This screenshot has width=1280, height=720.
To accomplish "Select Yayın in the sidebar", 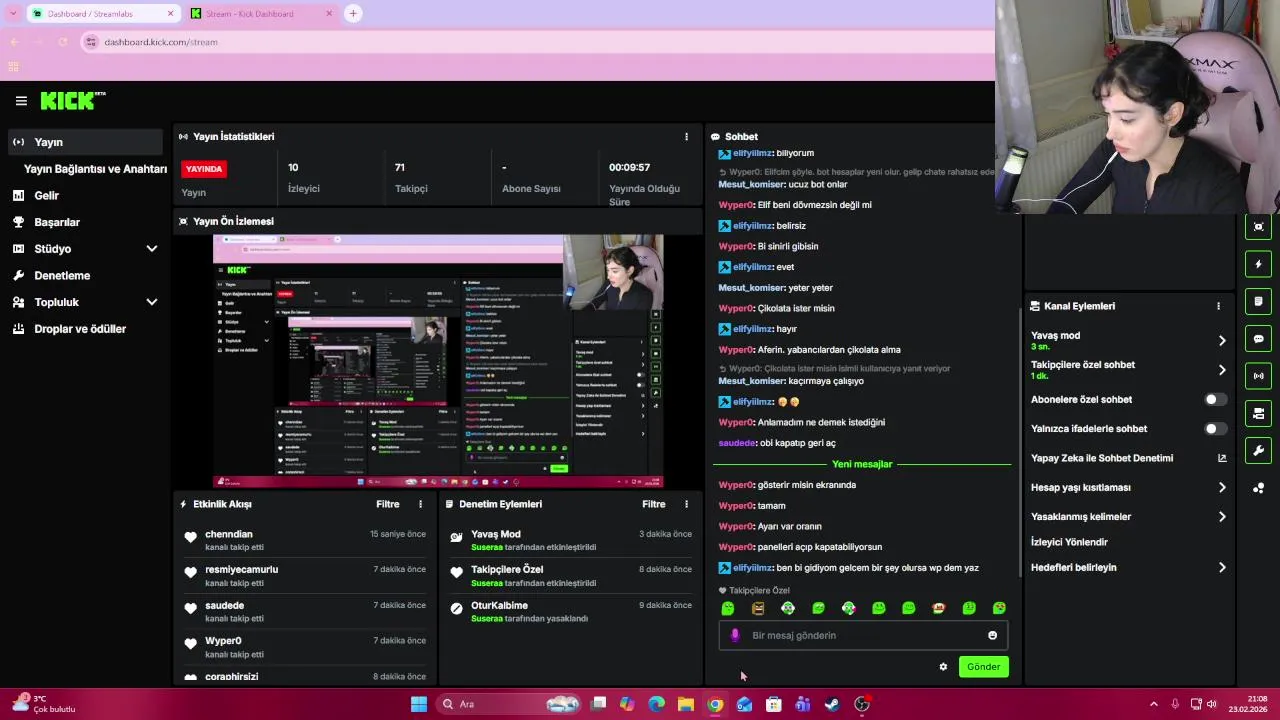I will (x=84, y=142).
